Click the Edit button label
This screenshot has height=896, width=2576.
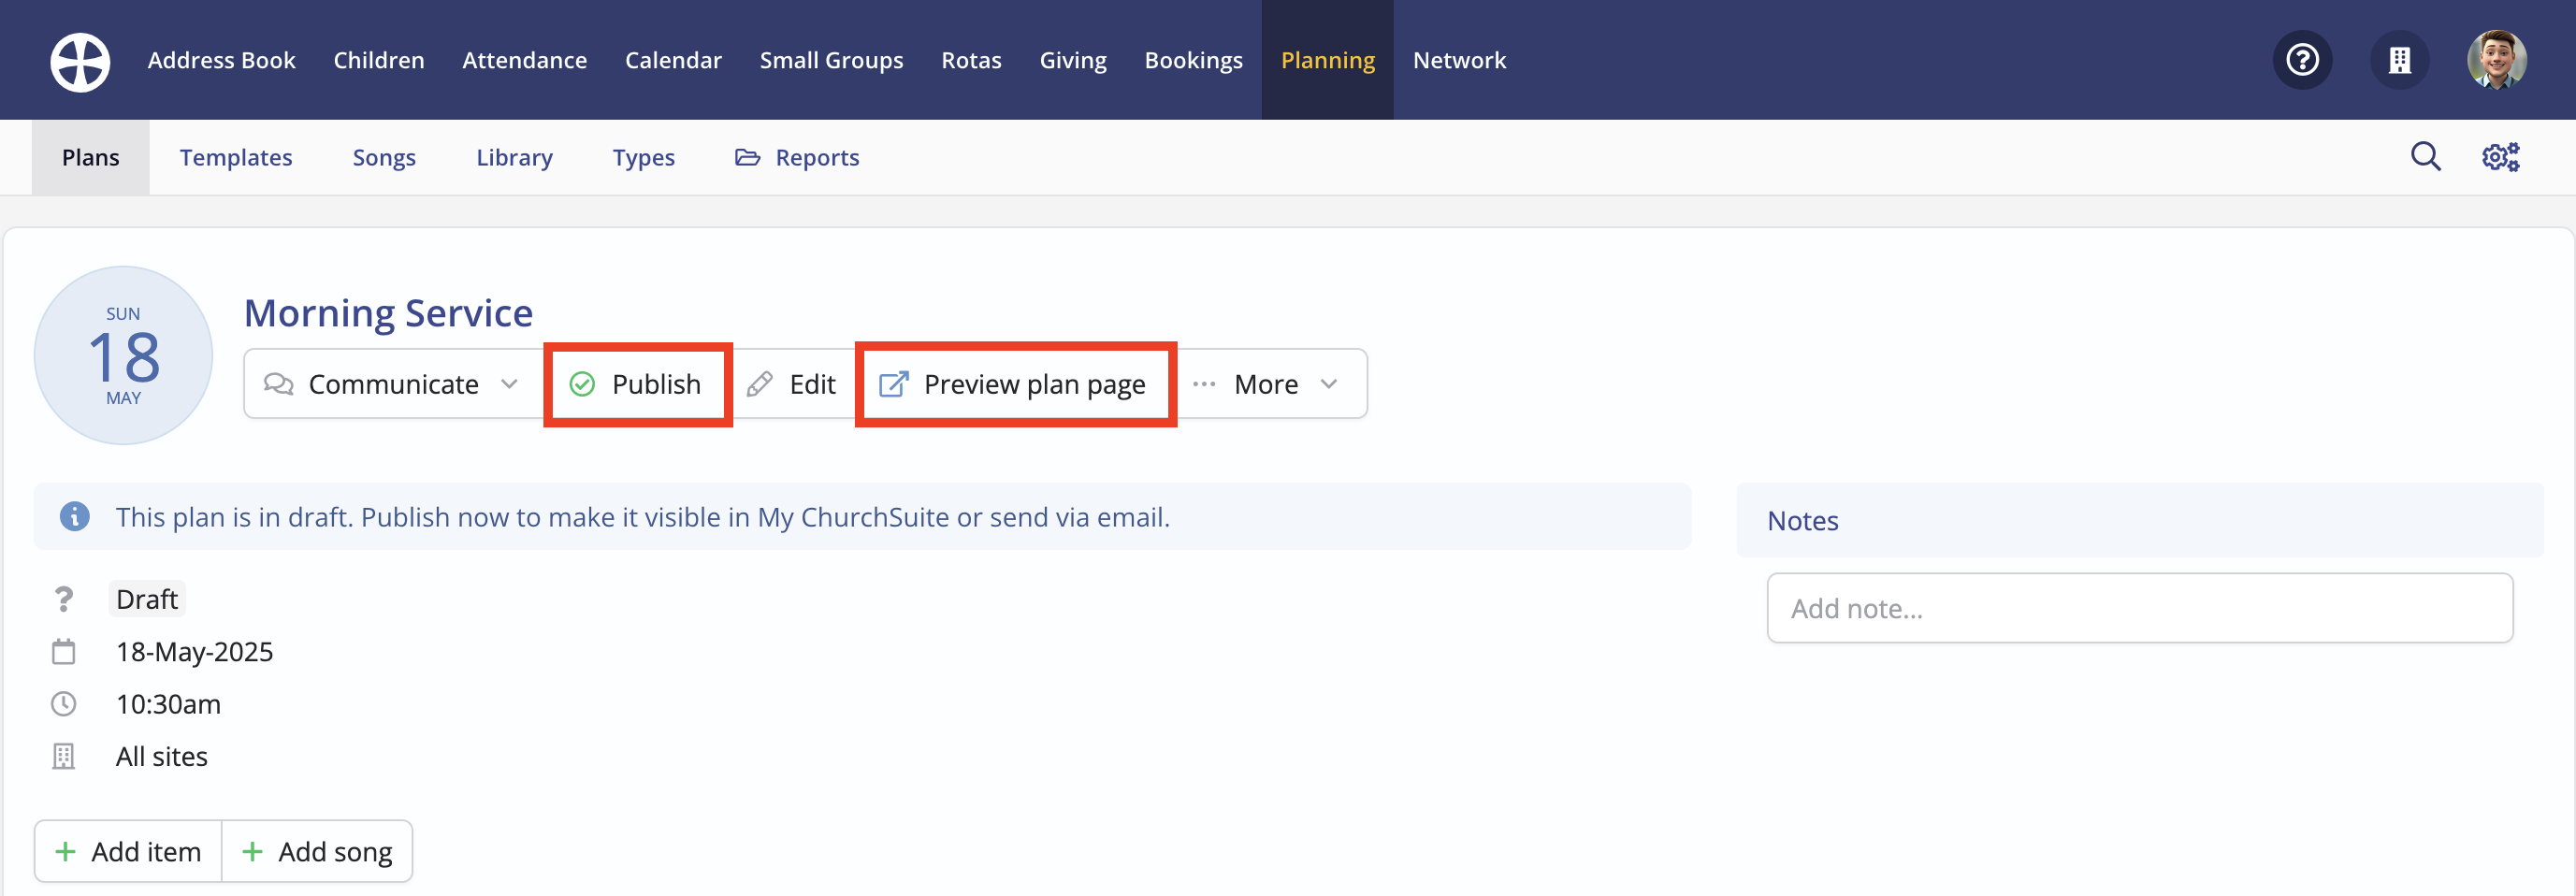coord(812,384)
